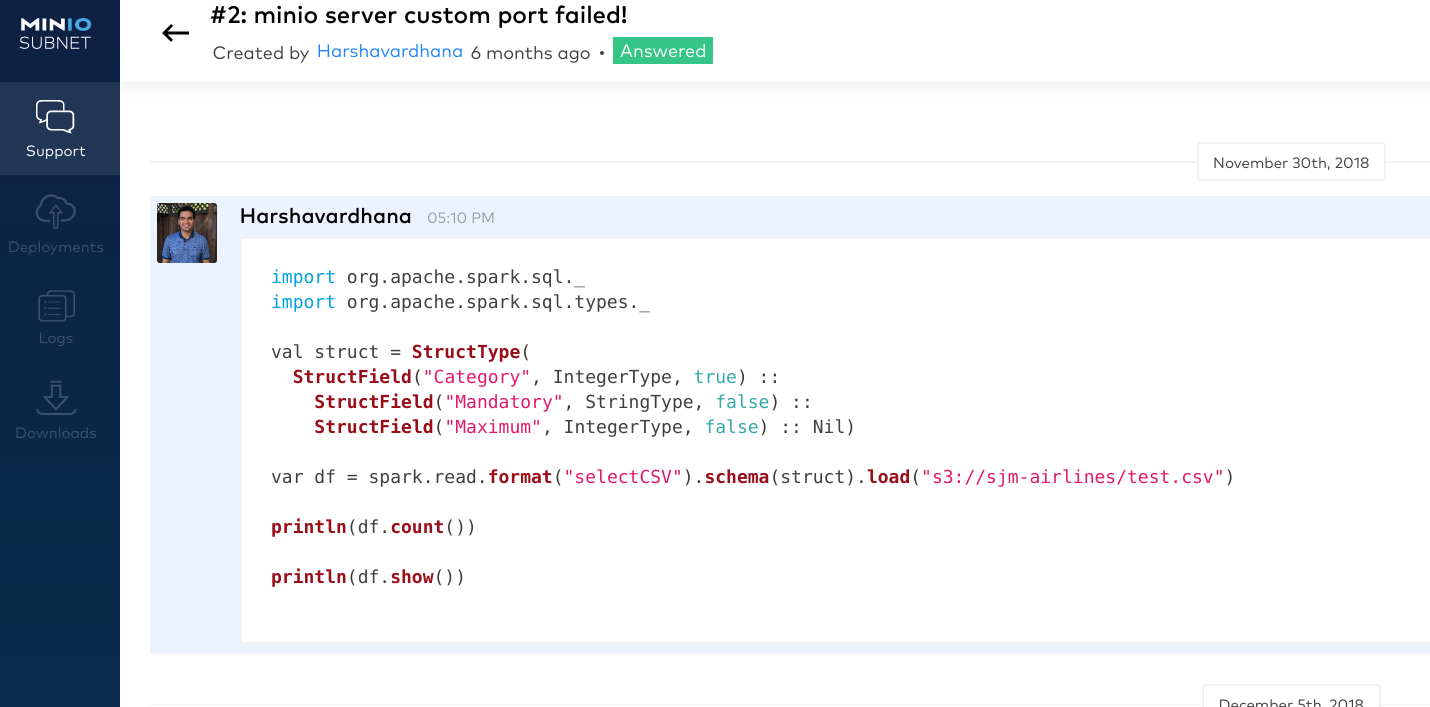Go back using the left arrow
This screenshot has height=707, width=1430.
click(176, 33)
